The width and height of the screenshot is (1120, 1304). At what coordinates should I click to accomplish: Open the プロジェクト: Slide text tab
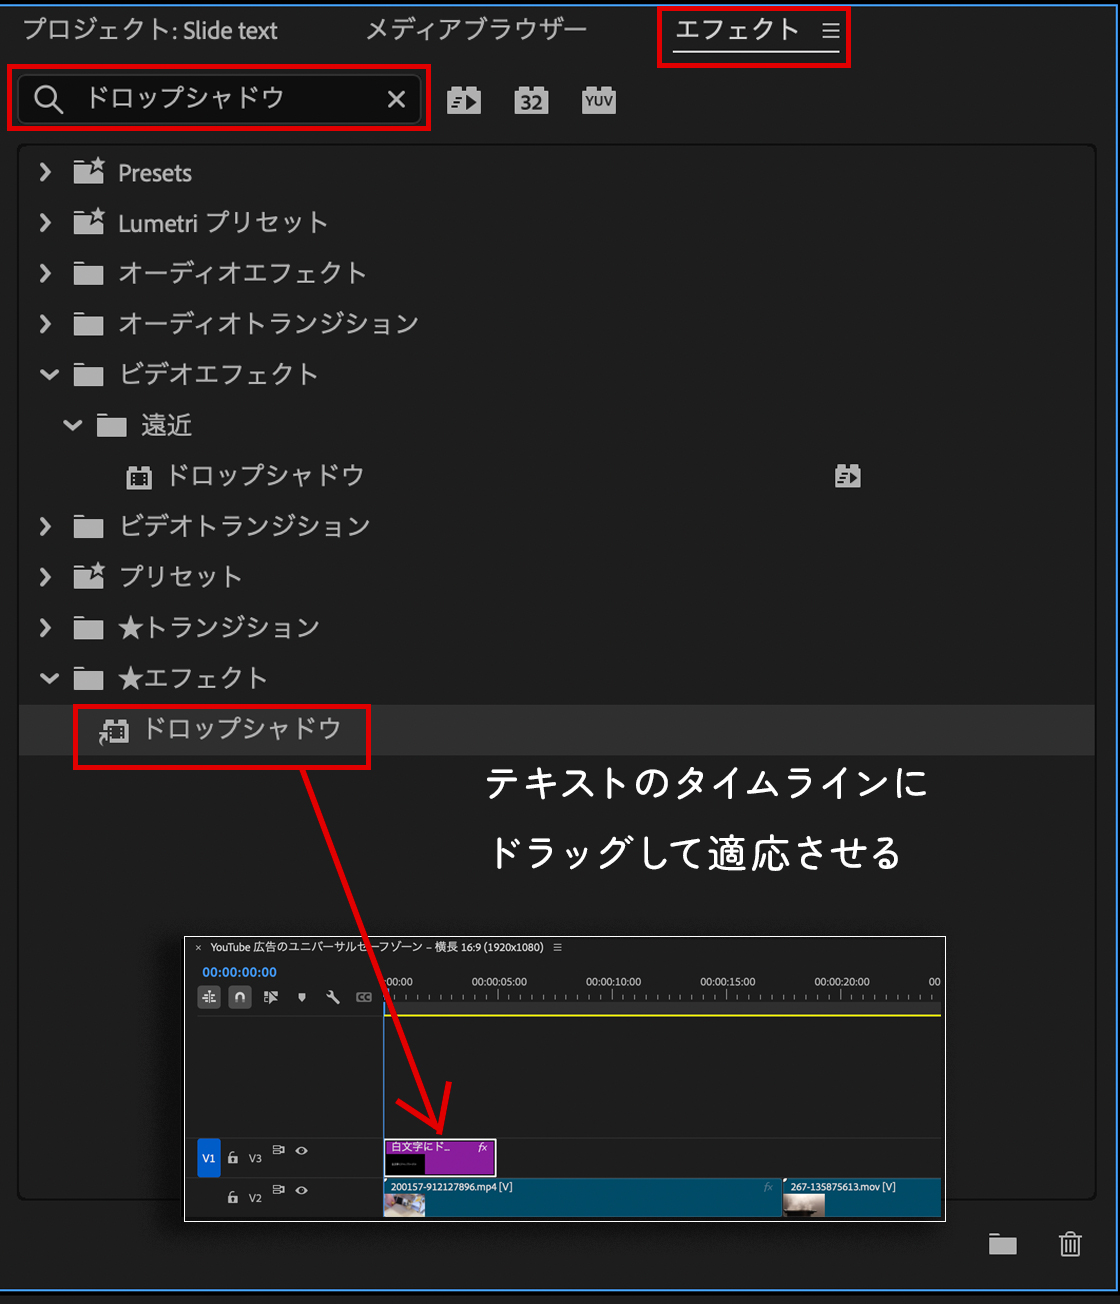pos(150,30)
